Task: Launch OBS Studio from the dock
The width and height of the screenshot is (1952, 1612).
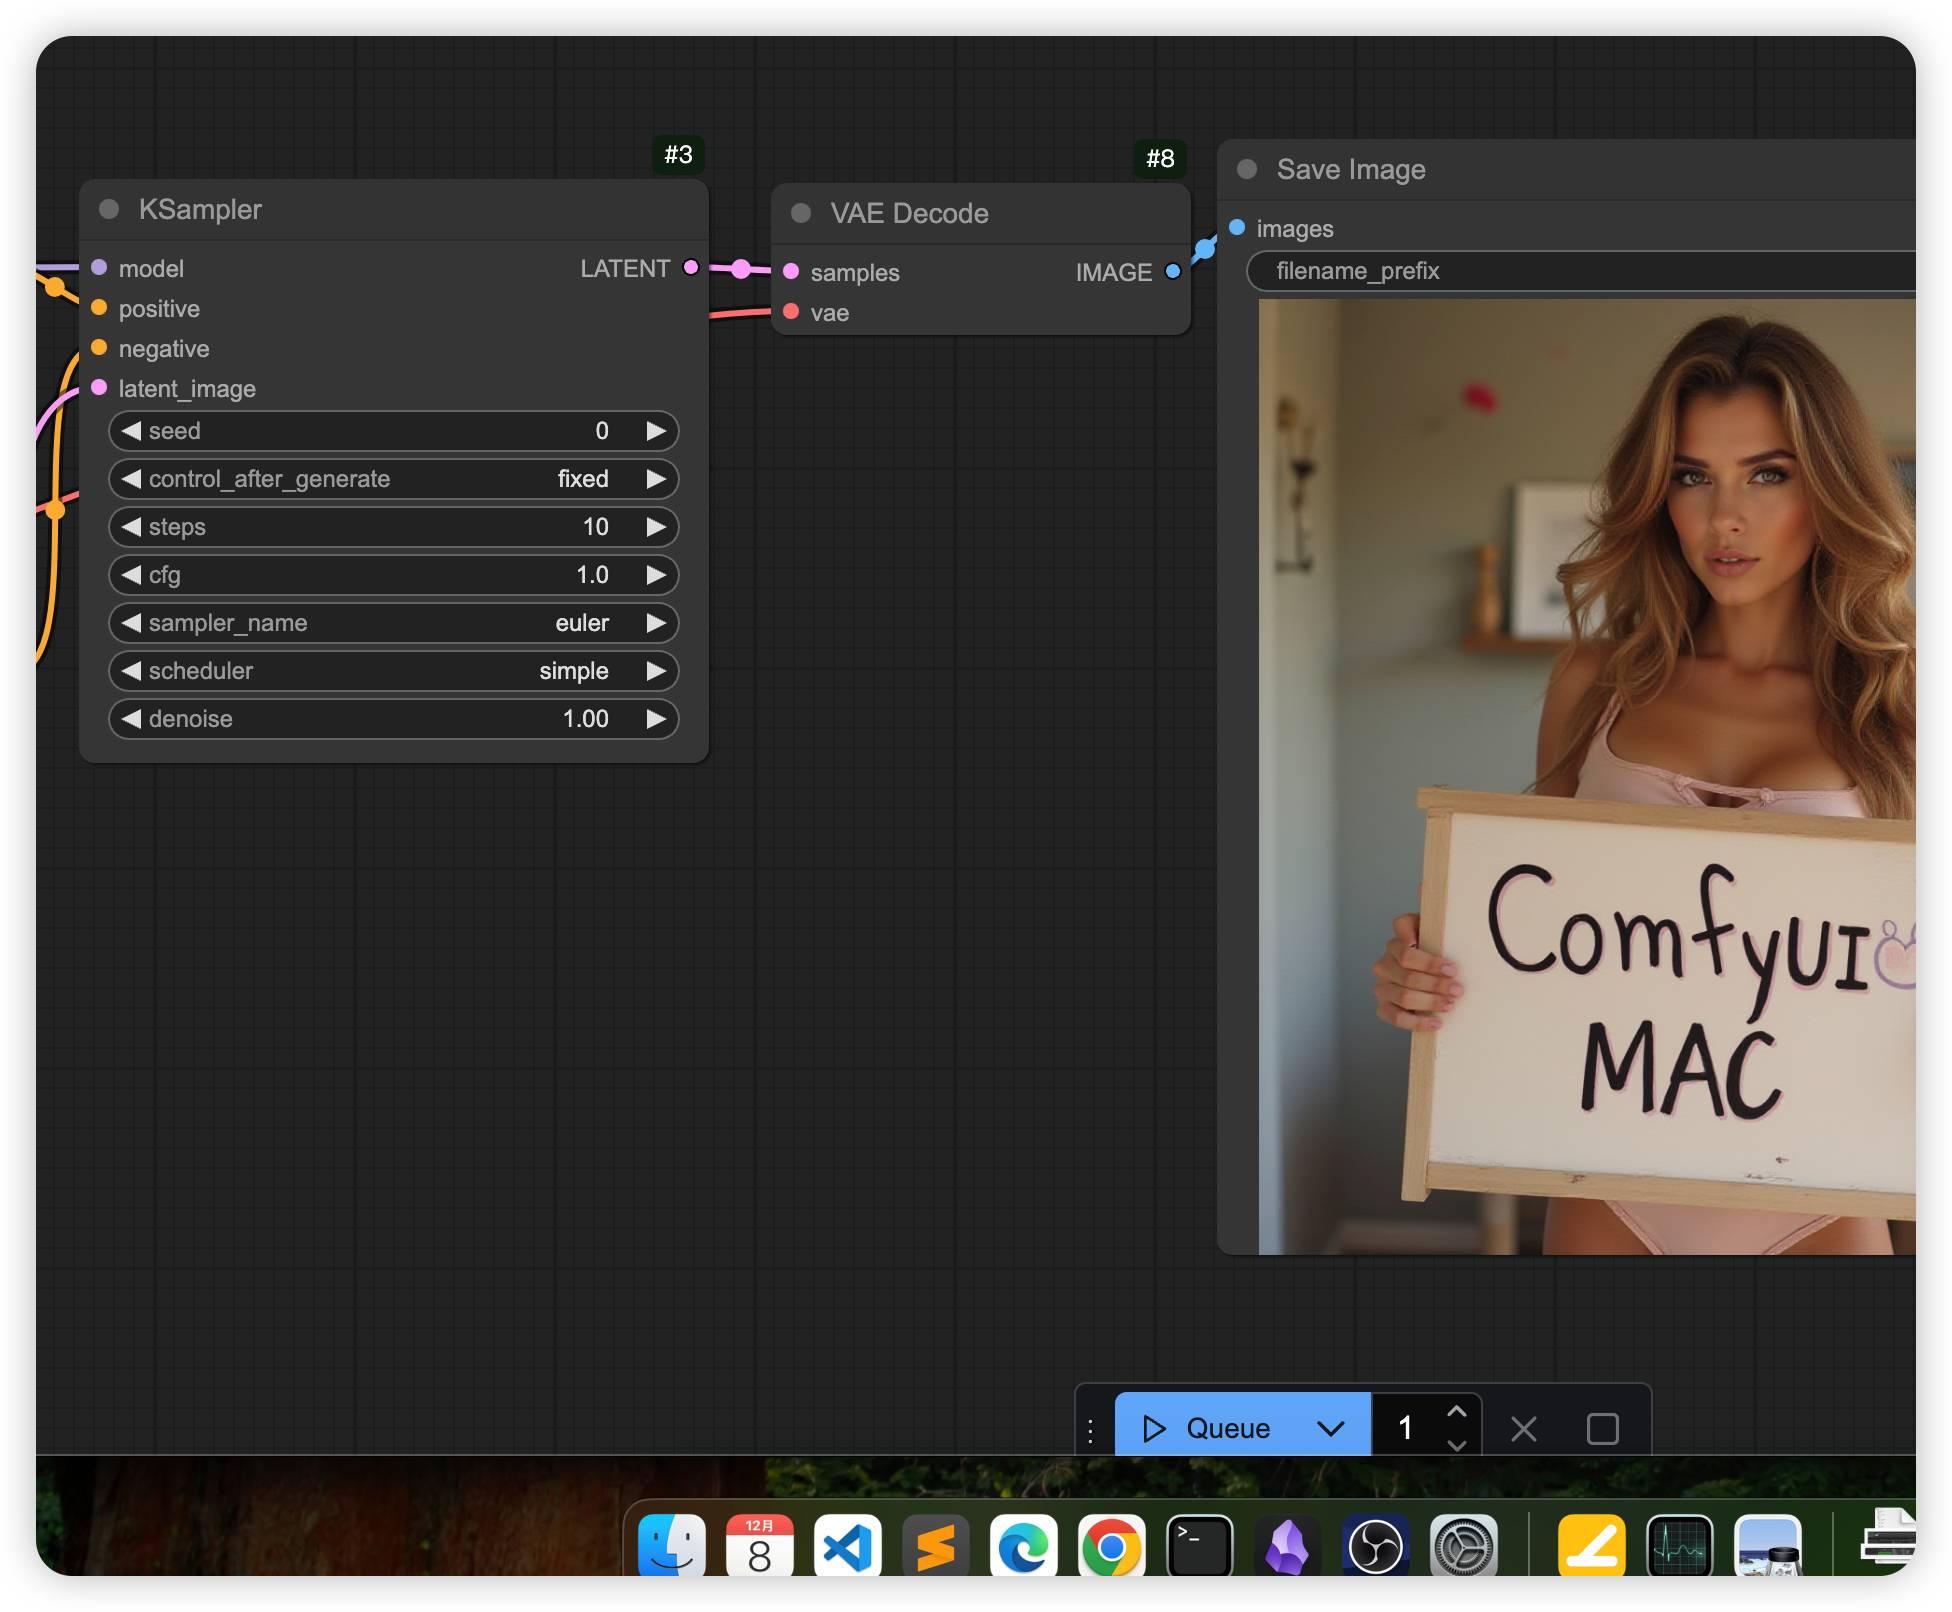Action: coord(1375,1547)
